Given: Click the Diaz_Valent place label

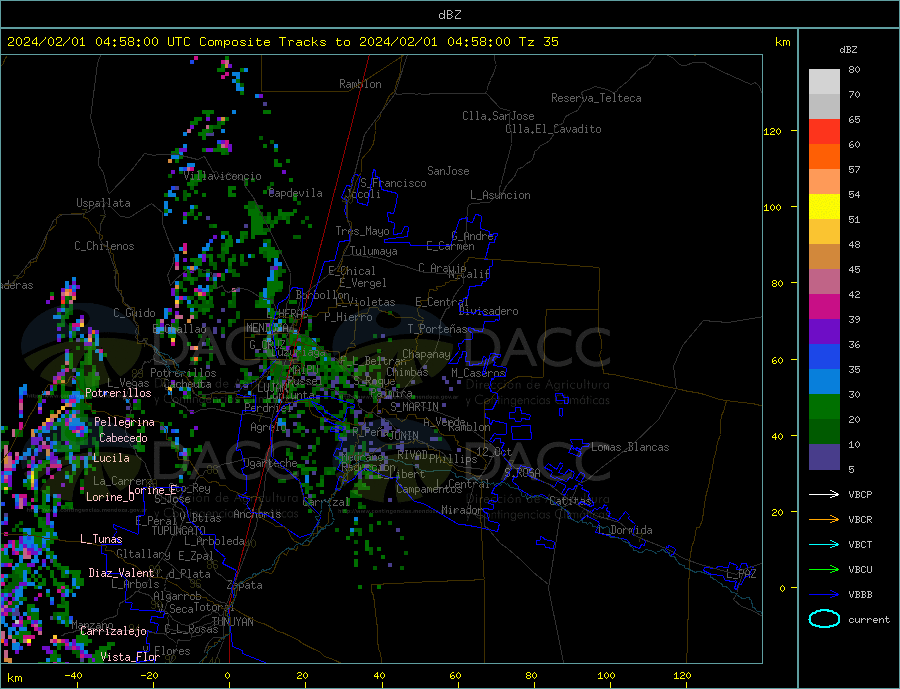Looking at the screenshot, I should 121,573.
